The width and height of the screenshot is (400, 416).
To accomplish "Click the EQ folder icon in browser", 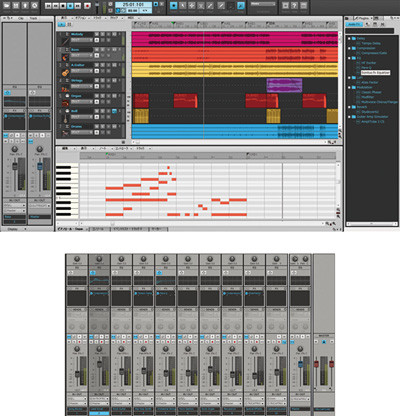I will tap(354, 58).
